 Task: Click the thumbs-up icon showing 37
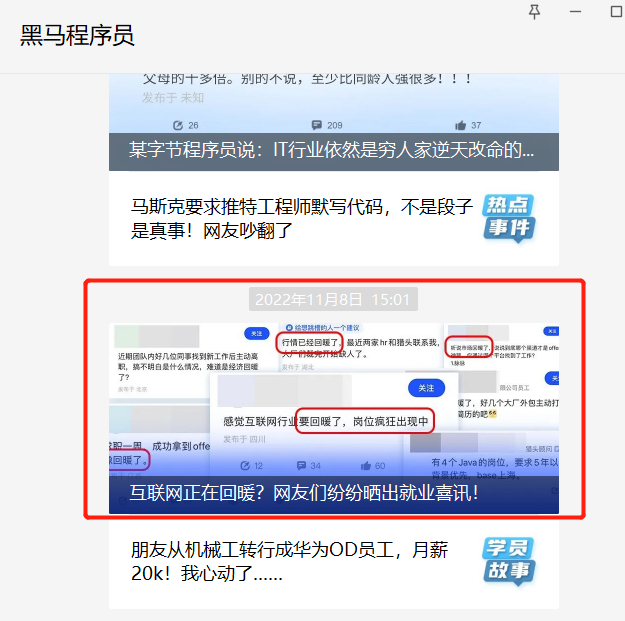[460, 126]
